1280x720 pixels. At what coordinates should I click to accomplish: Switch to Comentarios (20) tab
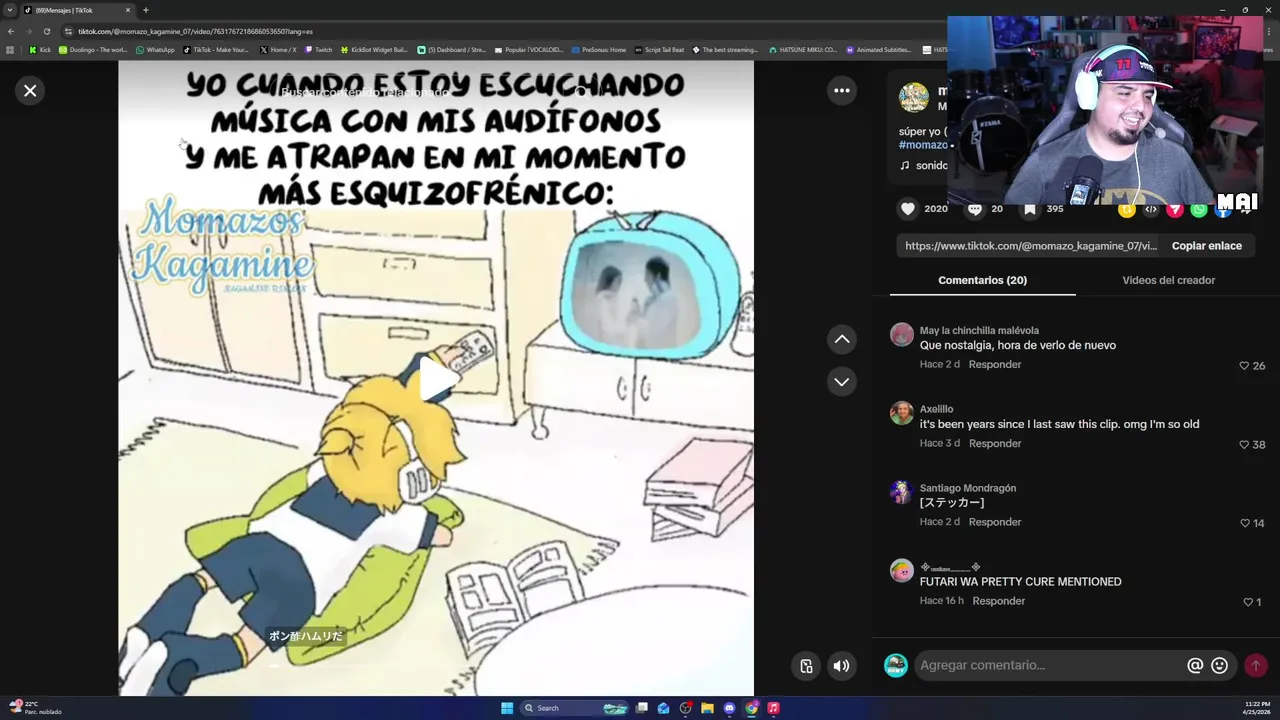tap(982, 281)
